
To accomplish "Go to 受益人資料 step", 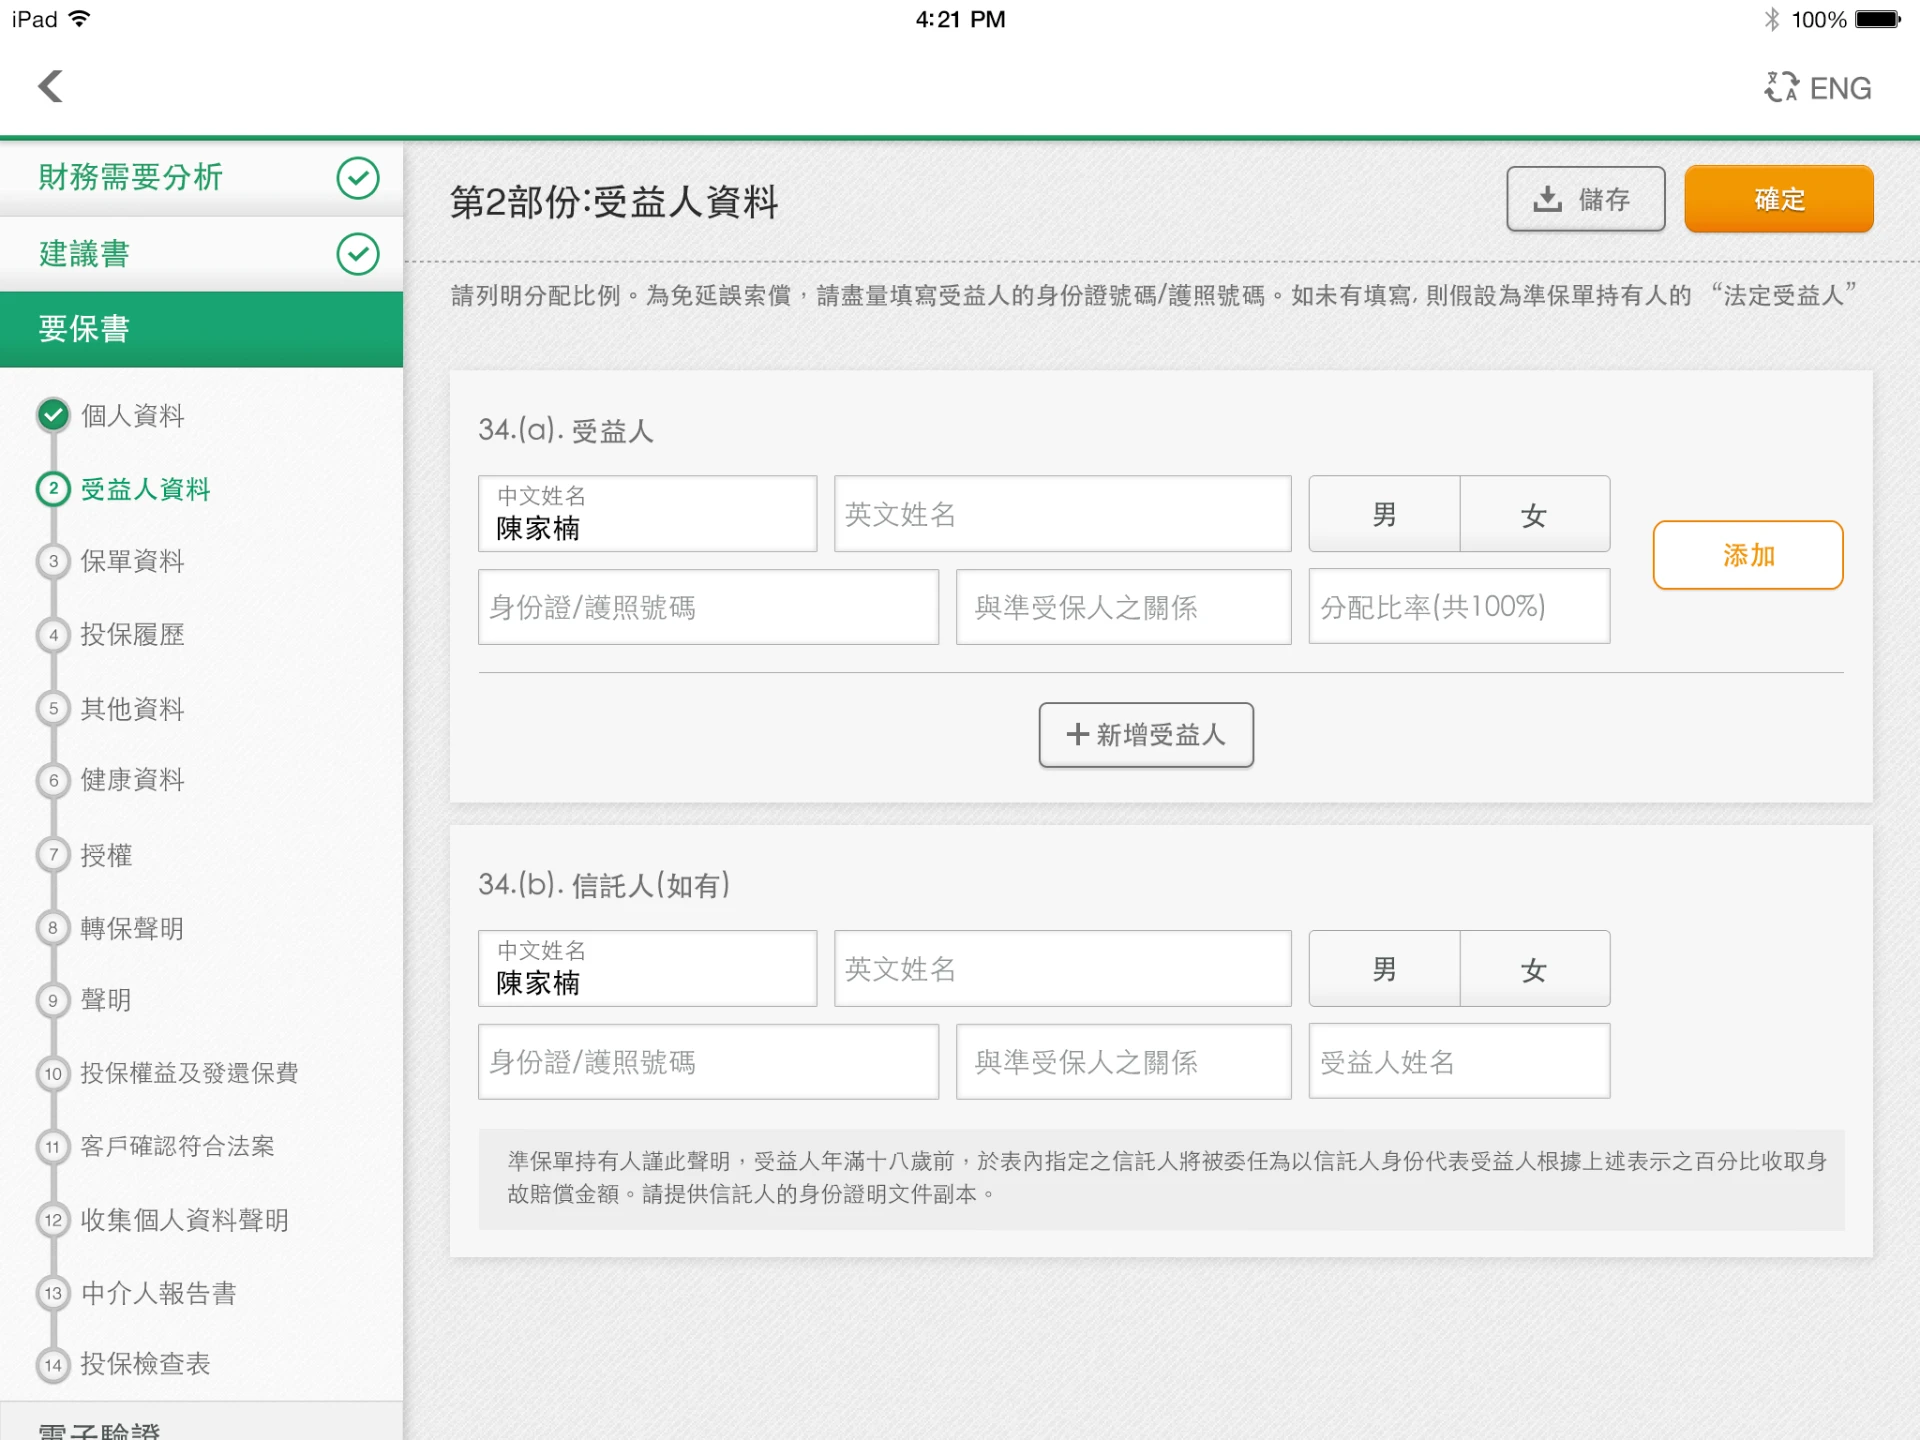I will click(146, 489).
